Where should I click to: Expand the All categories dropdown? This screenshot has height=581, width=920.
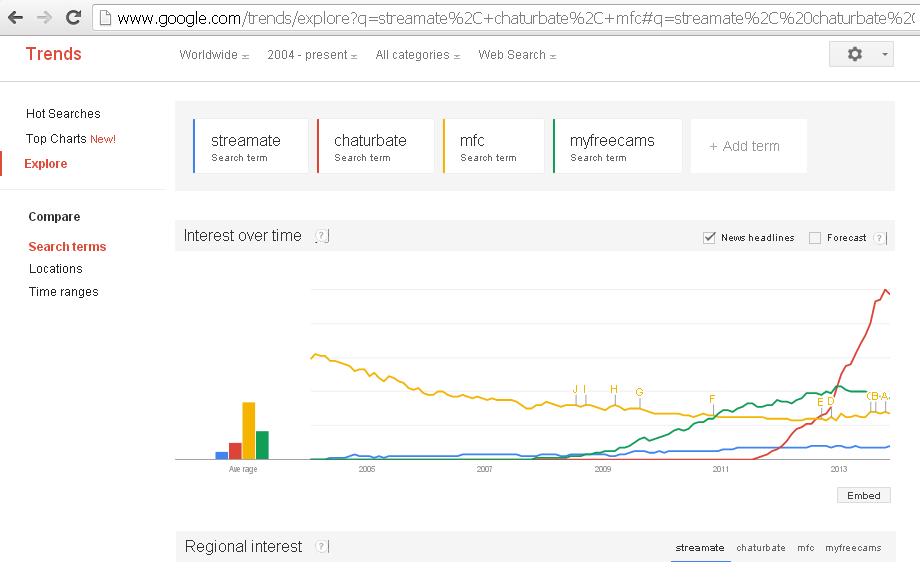pos(418,55)
